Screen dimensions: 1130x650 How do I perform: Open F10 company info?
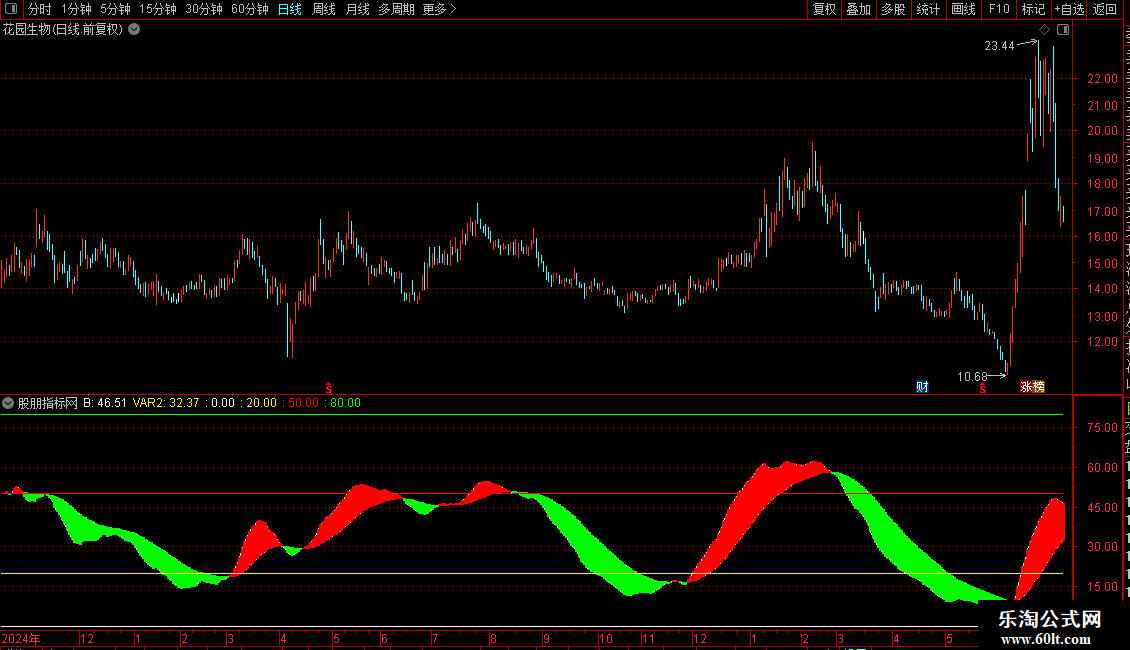999,9
